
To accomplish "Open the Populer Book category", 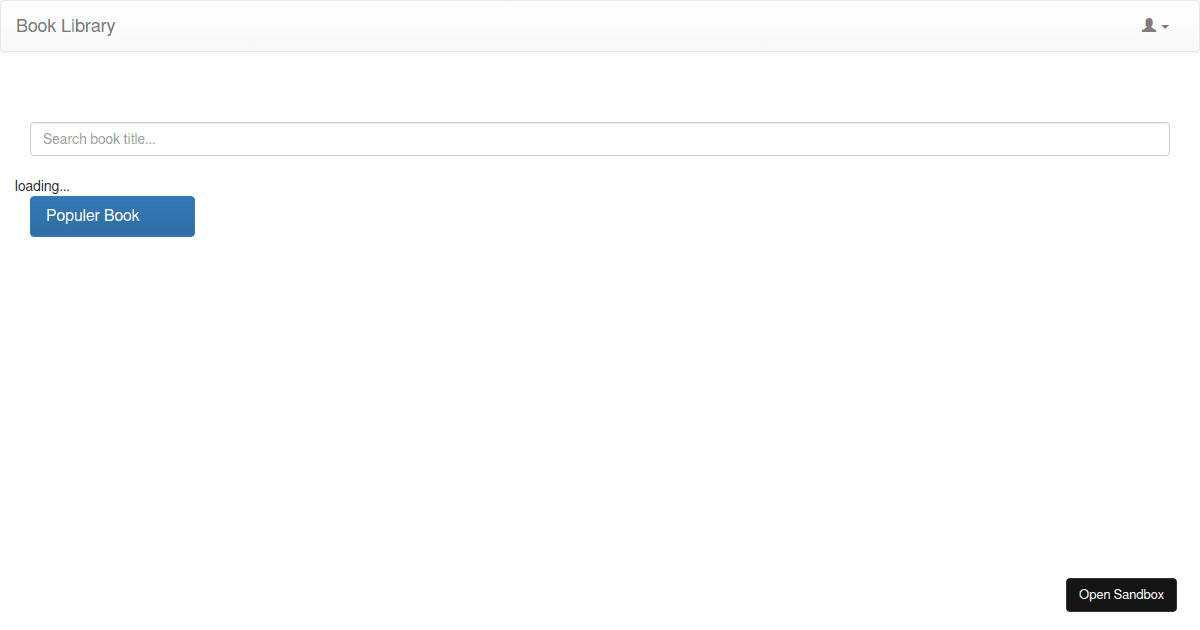I will [x=112, y=216].
